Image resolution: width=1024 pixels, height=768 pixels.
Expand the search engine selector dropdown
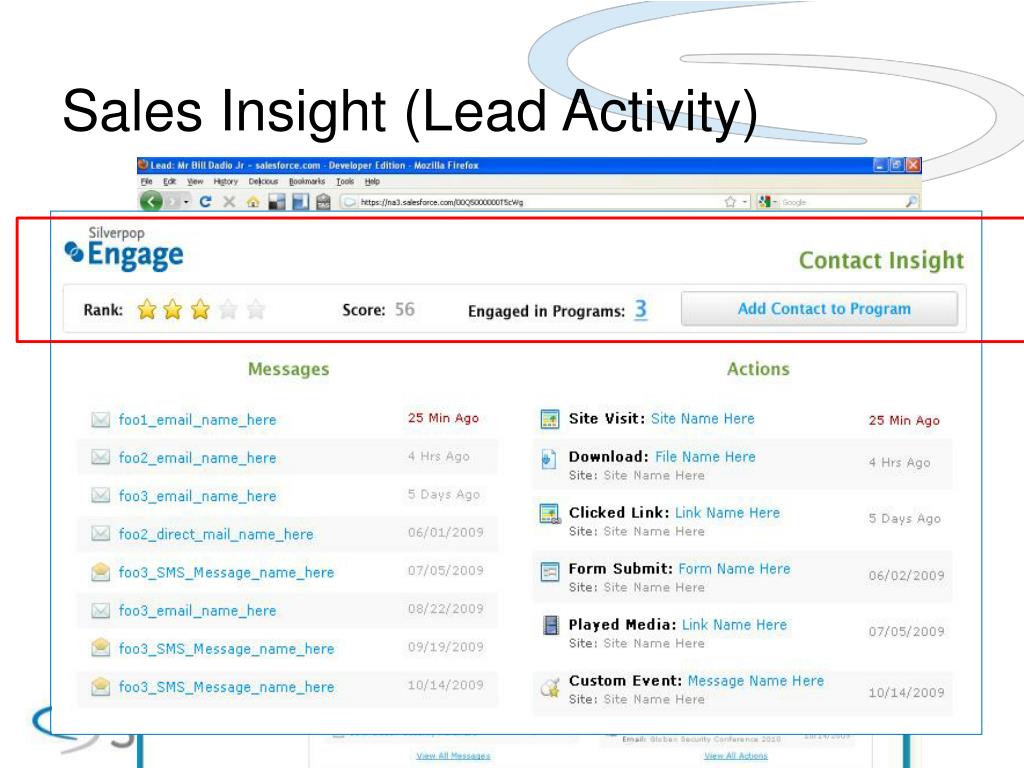coord(775,202)
